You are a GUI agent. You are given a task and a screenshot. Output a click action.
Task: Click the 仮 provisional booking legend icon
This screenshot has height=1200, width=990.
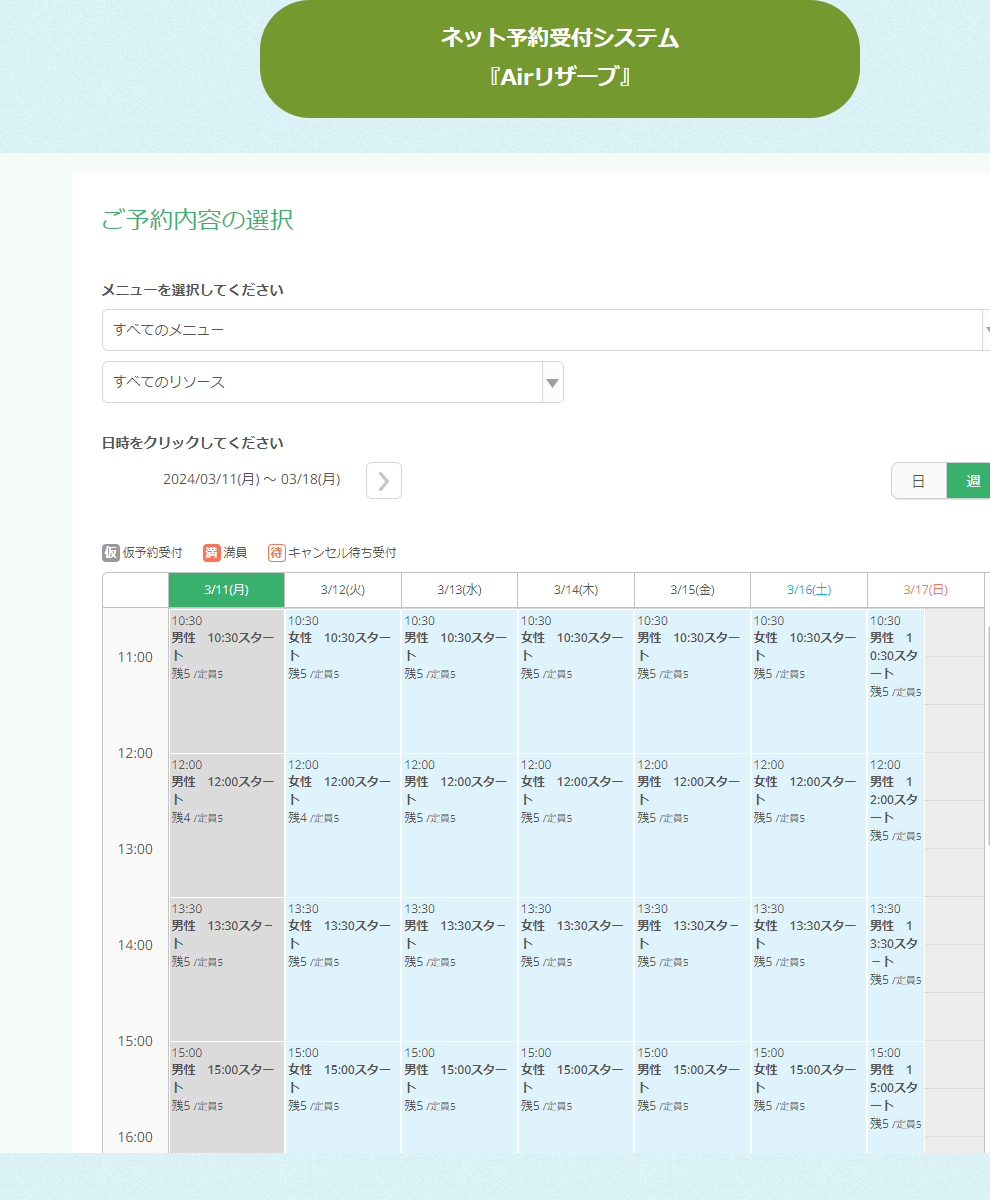click(x=111, y=552)
